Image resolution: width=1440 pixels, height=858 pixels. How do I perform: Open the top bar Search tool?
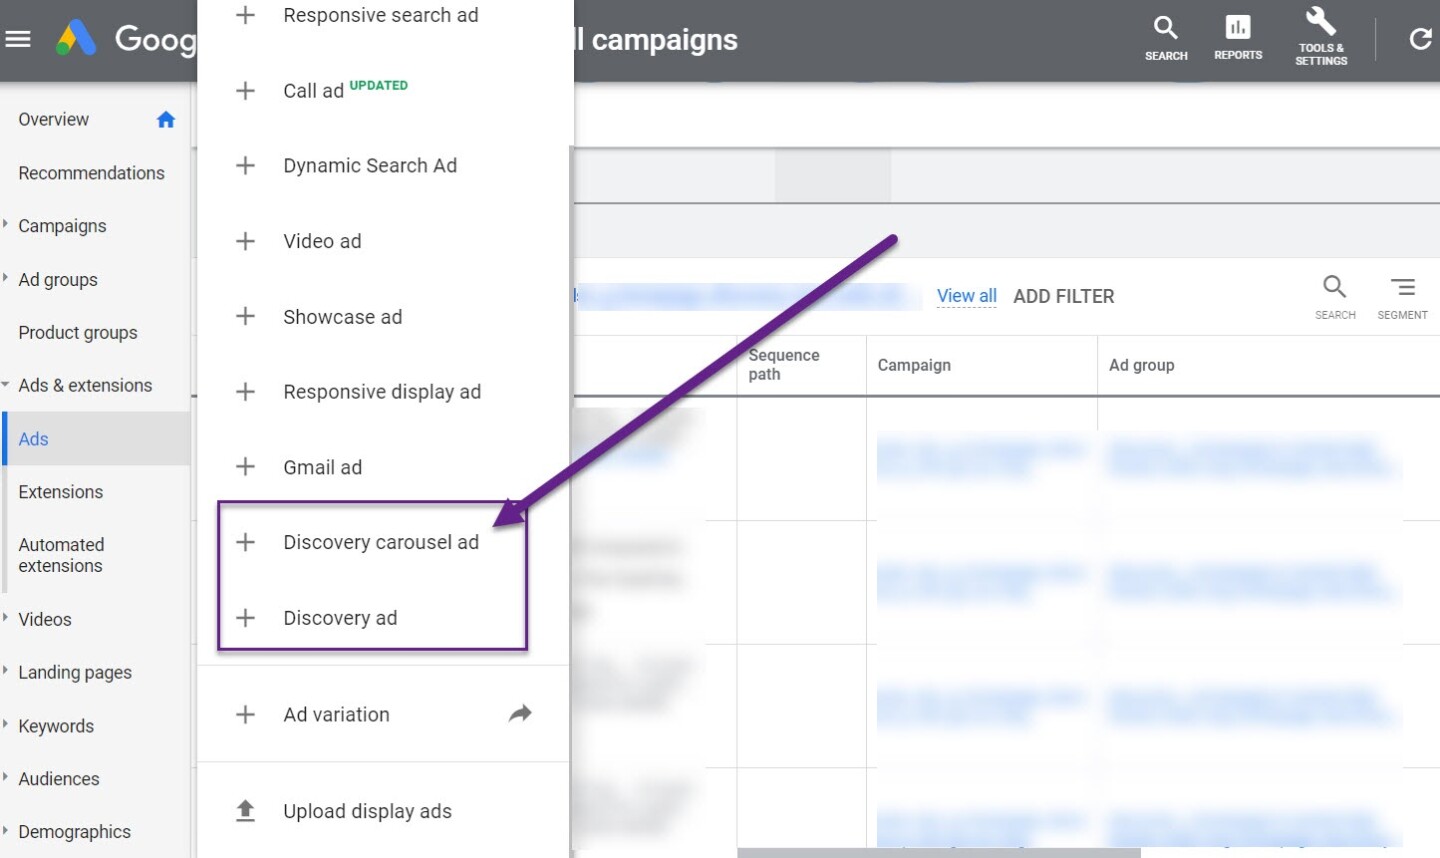tap(1166, 38)
